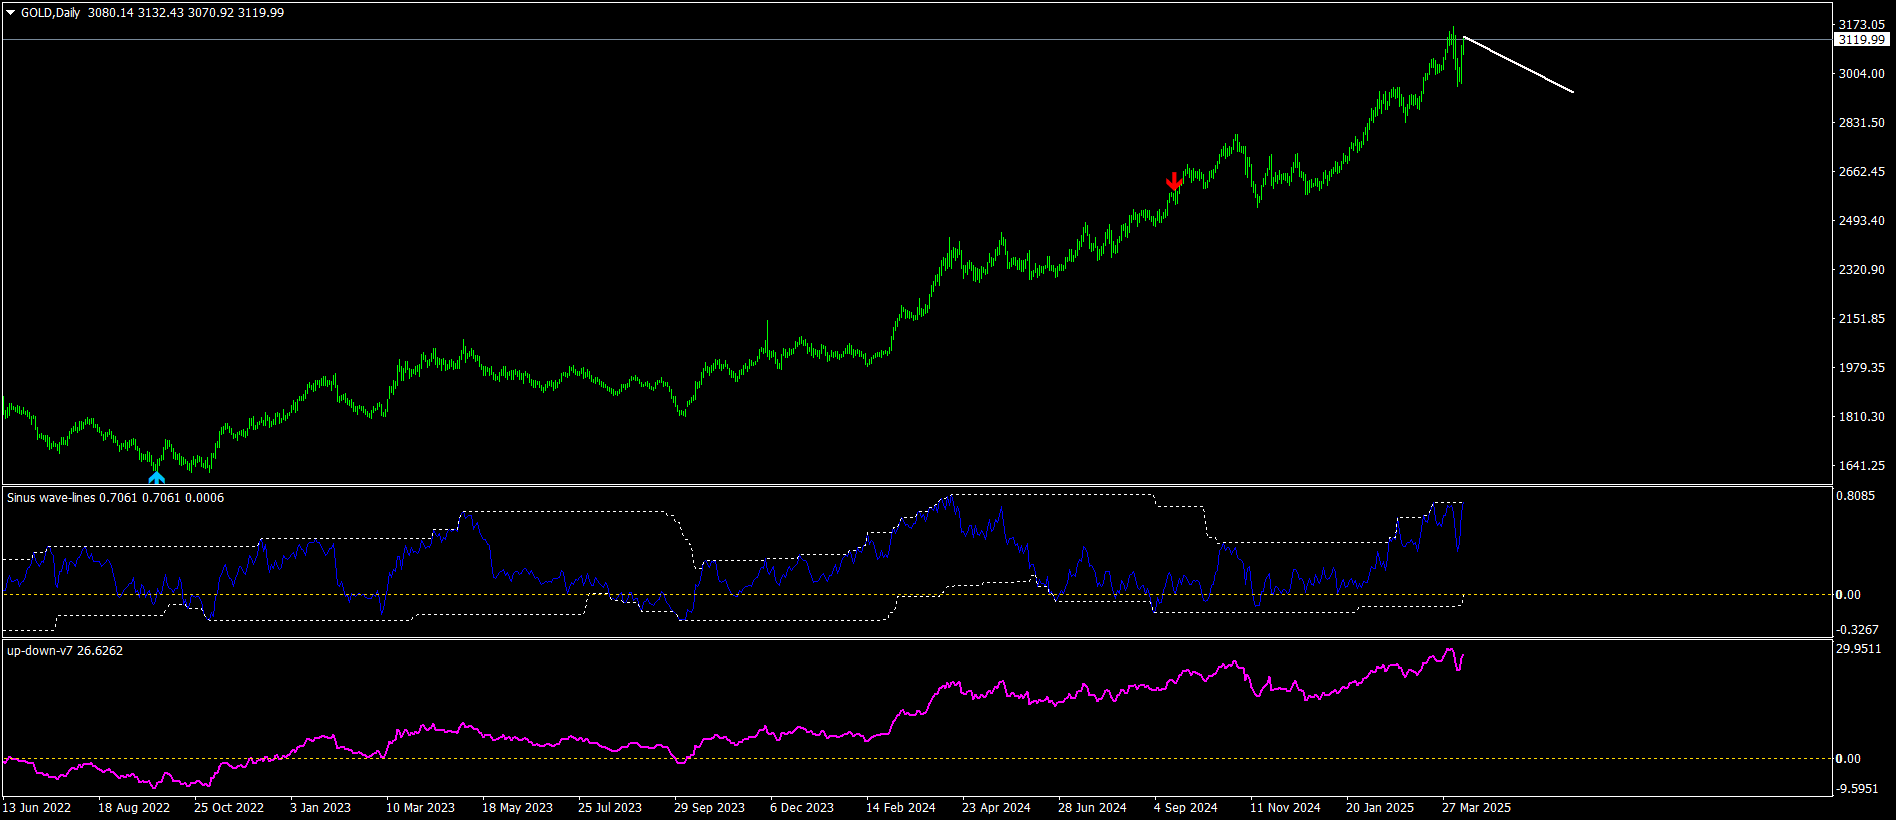
Task: Click the 27 Mar 2025 date label
Action: [x=1476, y=808]
